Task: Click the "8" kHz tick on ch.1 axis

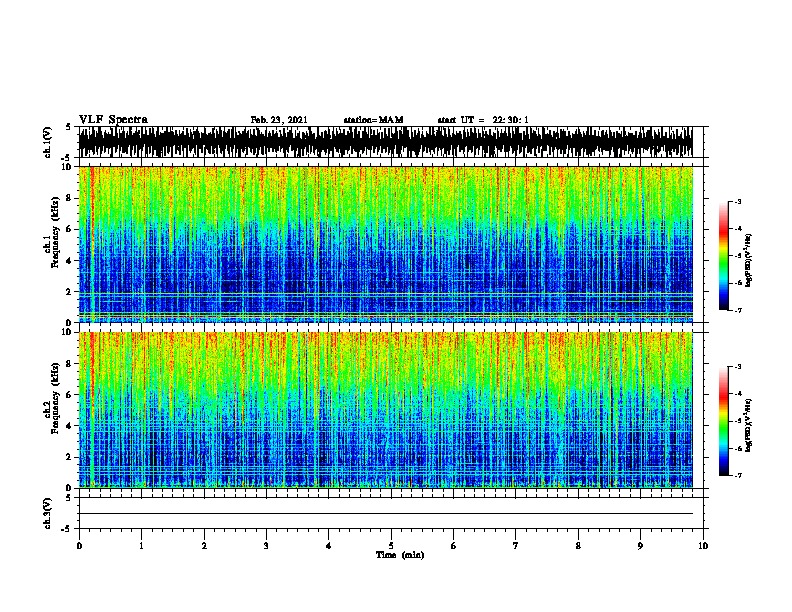Action: tap(69, 198)
